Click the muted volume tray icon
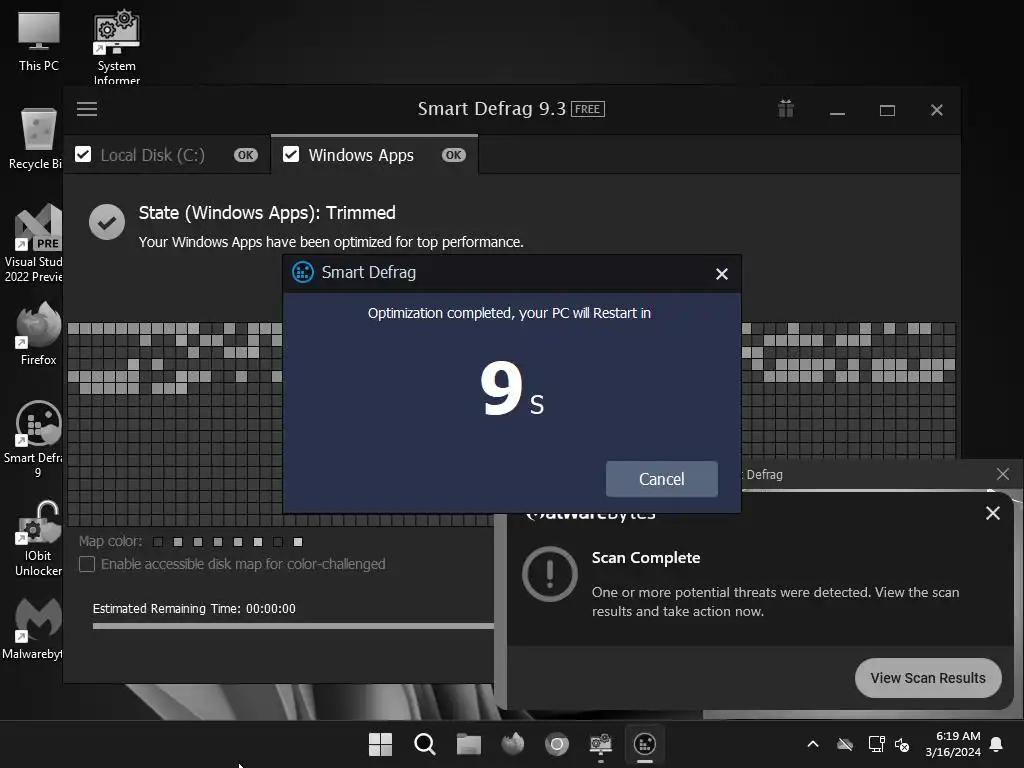Image resolution: width=1024 pixels, height=768 pixels. 902,744
